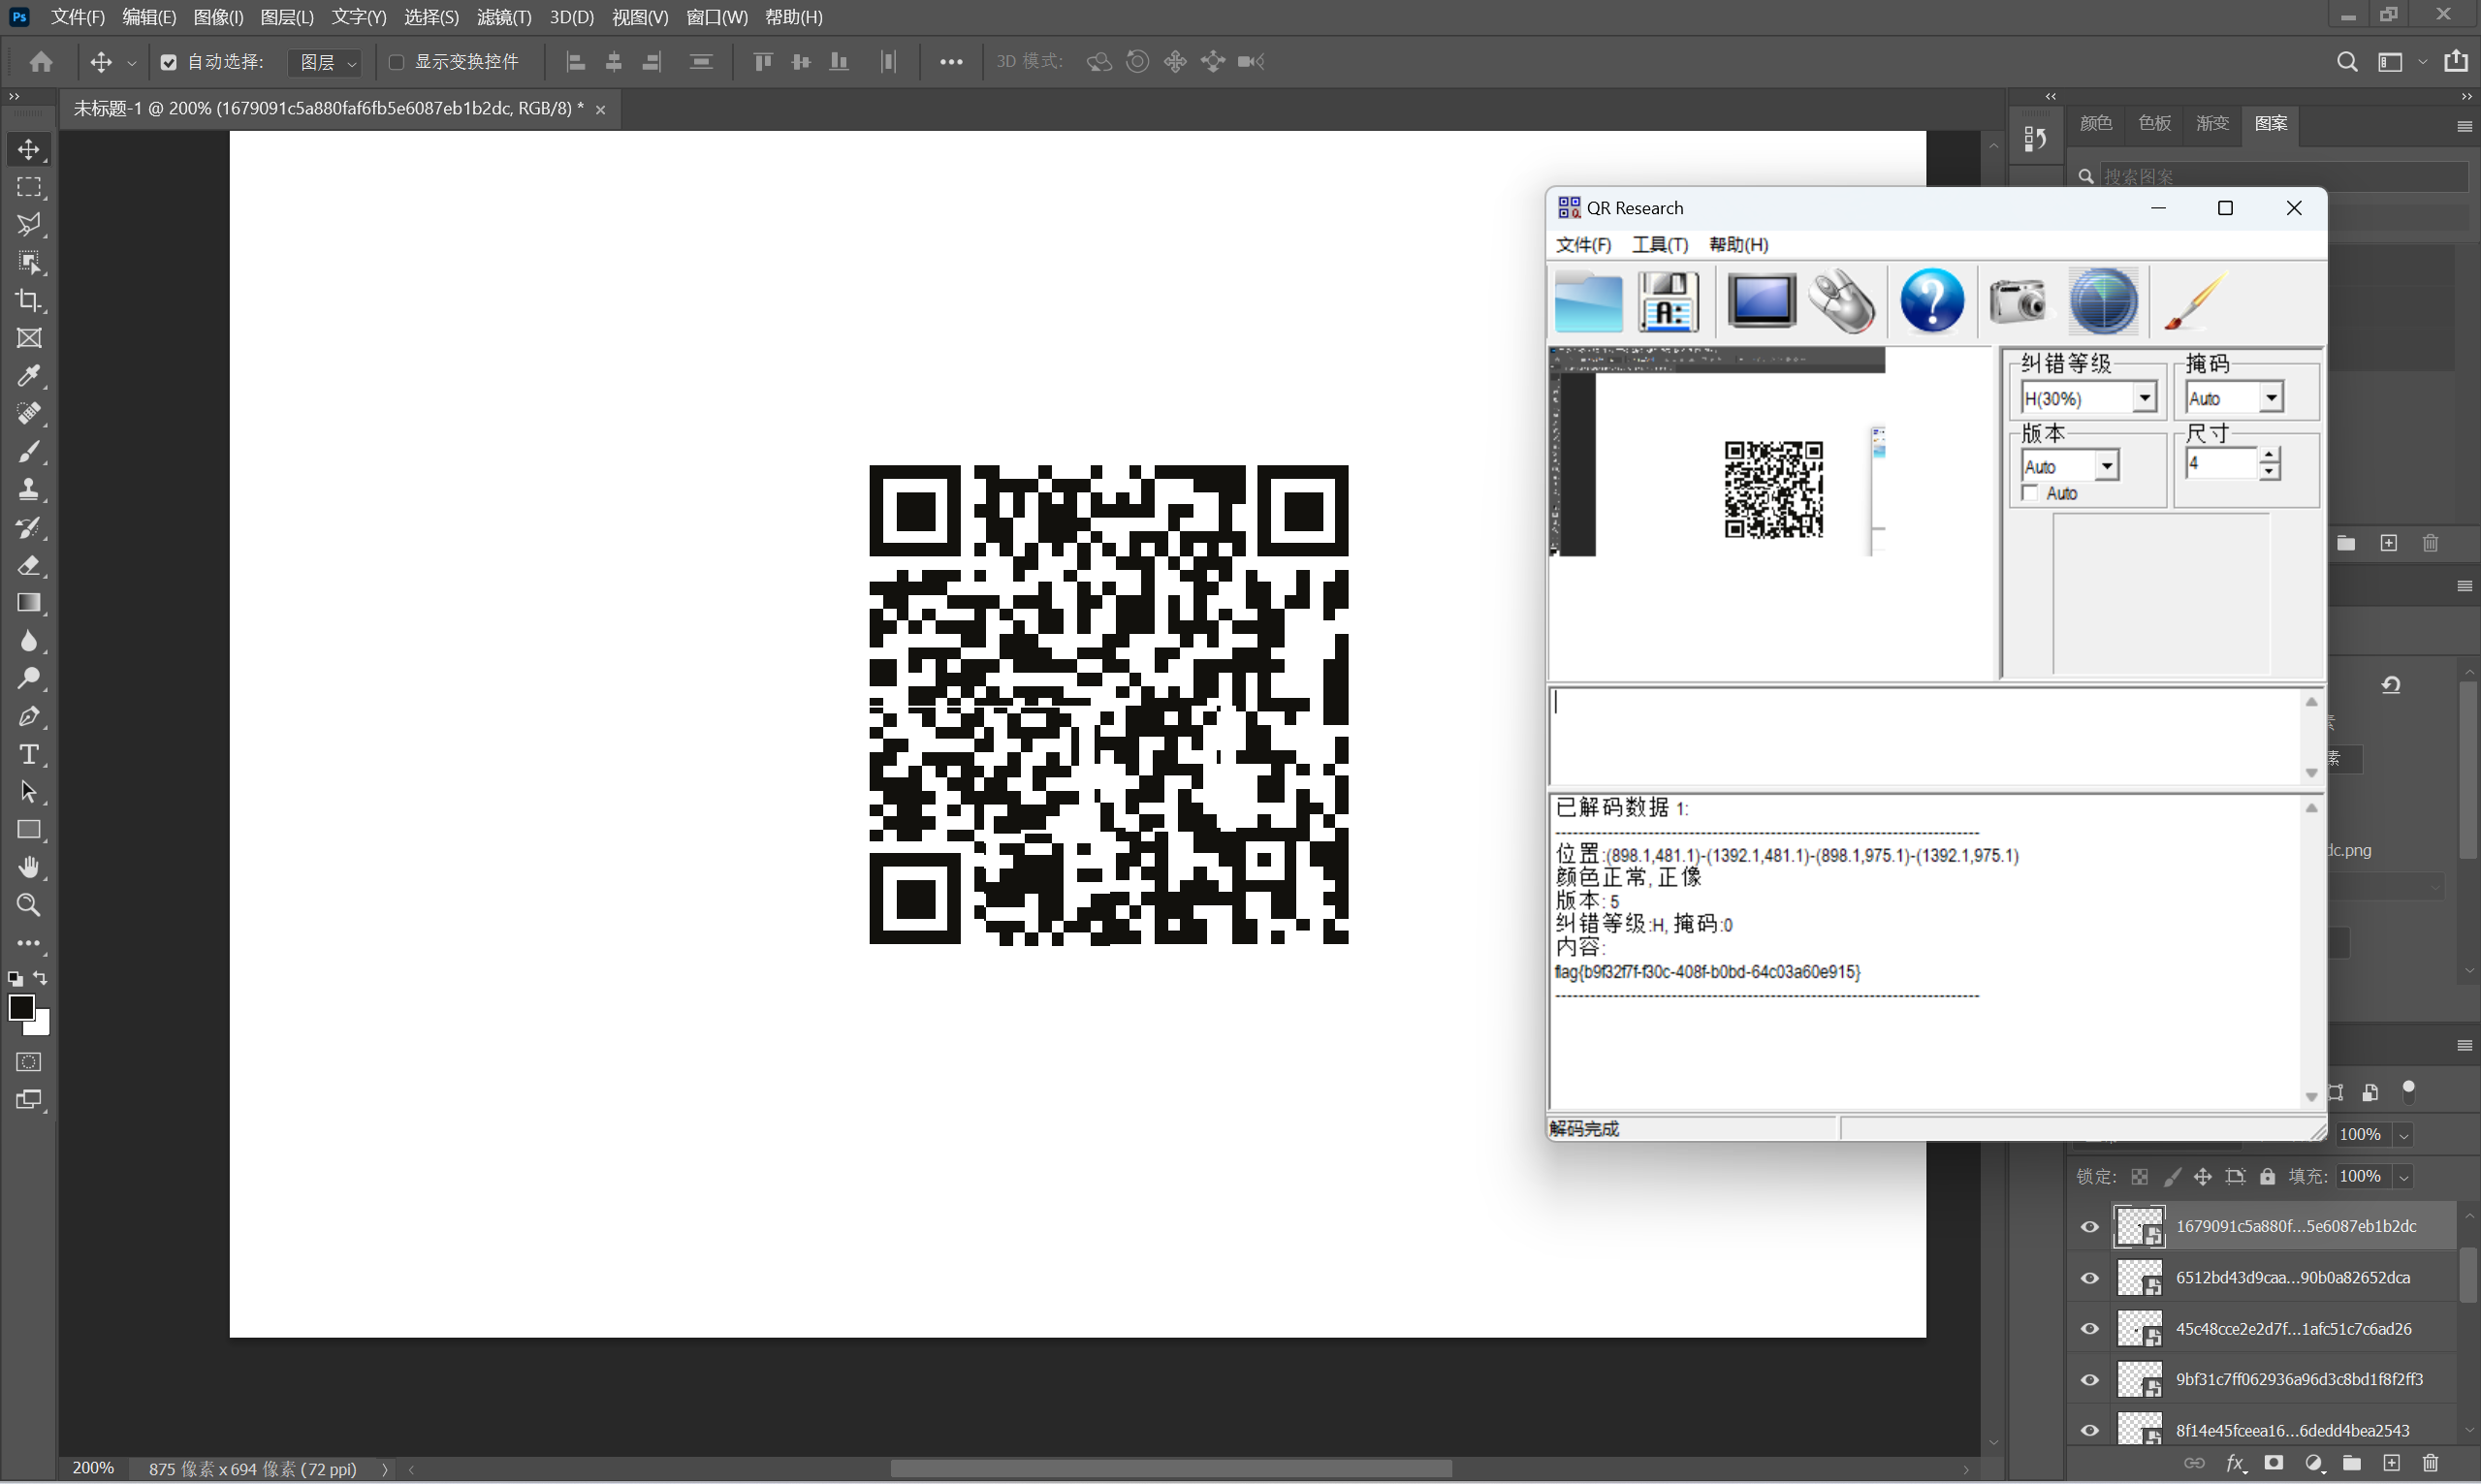Image resolution: width=2481 pixels, height=1484 pixels.
Task: Check the Auto checkbox under 版本
Action: (2030, 493)
